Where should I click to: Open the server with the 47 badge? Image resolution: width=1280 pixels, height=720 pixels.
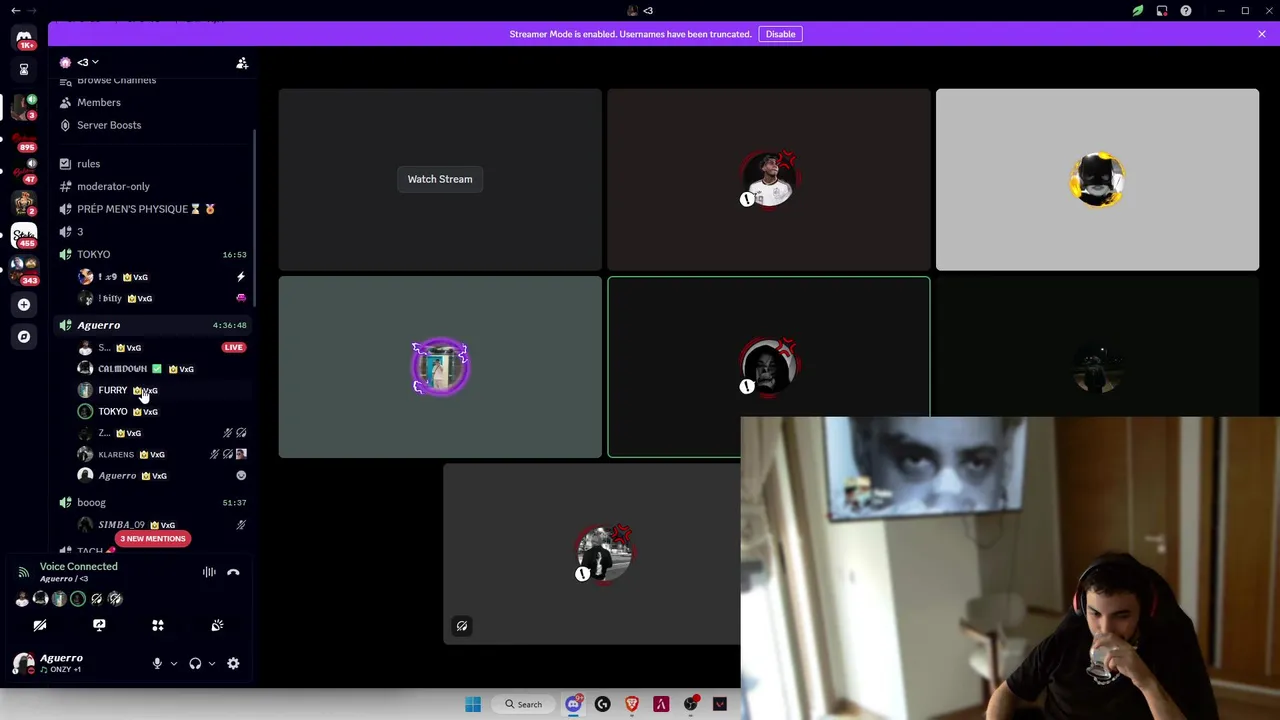[x=24, y=170]
